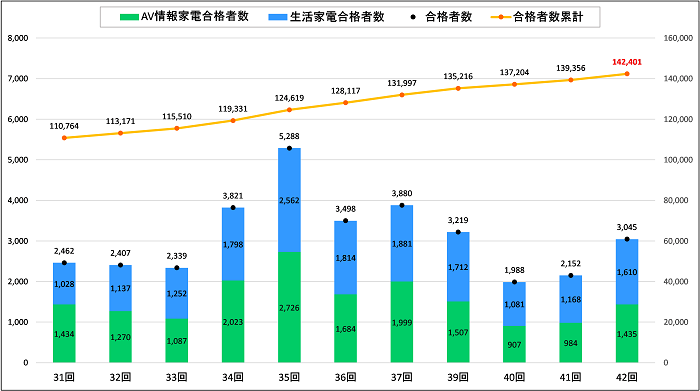This screenshot has width=700, height=391.
Task: Click the 31回 x-axis label
Action: tap(64, 377)
